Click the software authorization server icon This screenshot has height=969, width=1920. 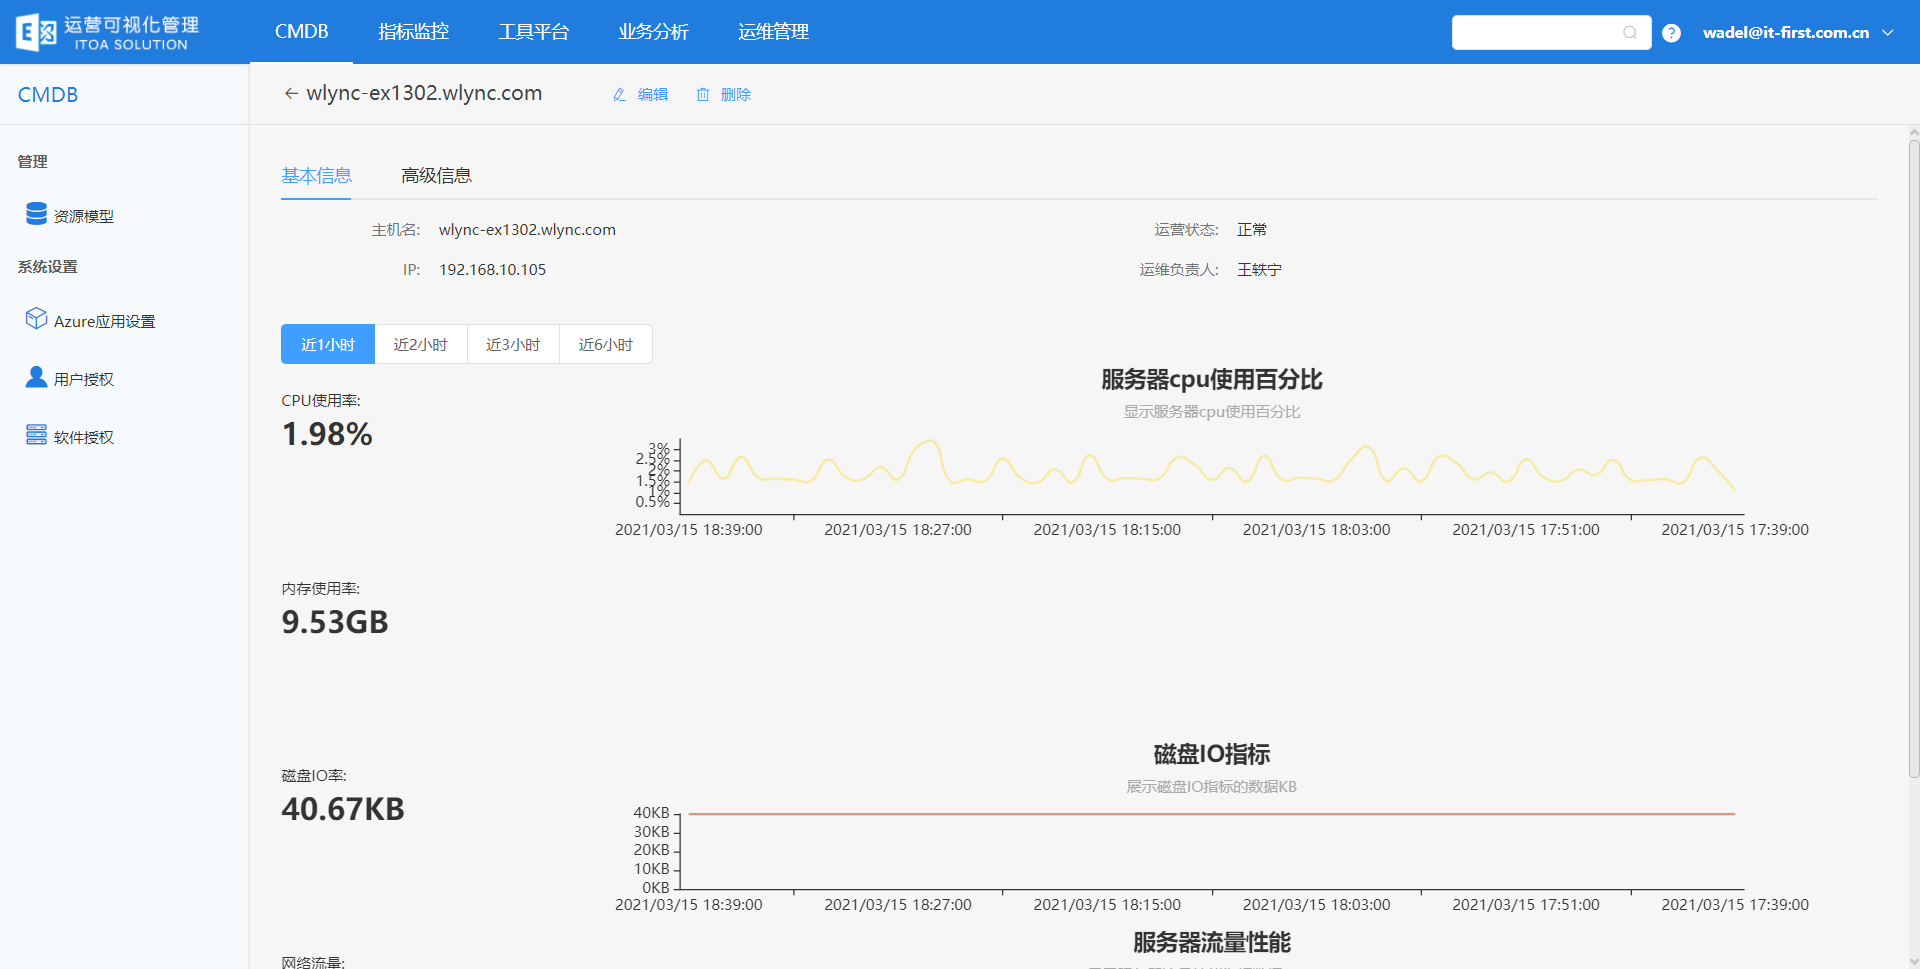coord(37,435)
